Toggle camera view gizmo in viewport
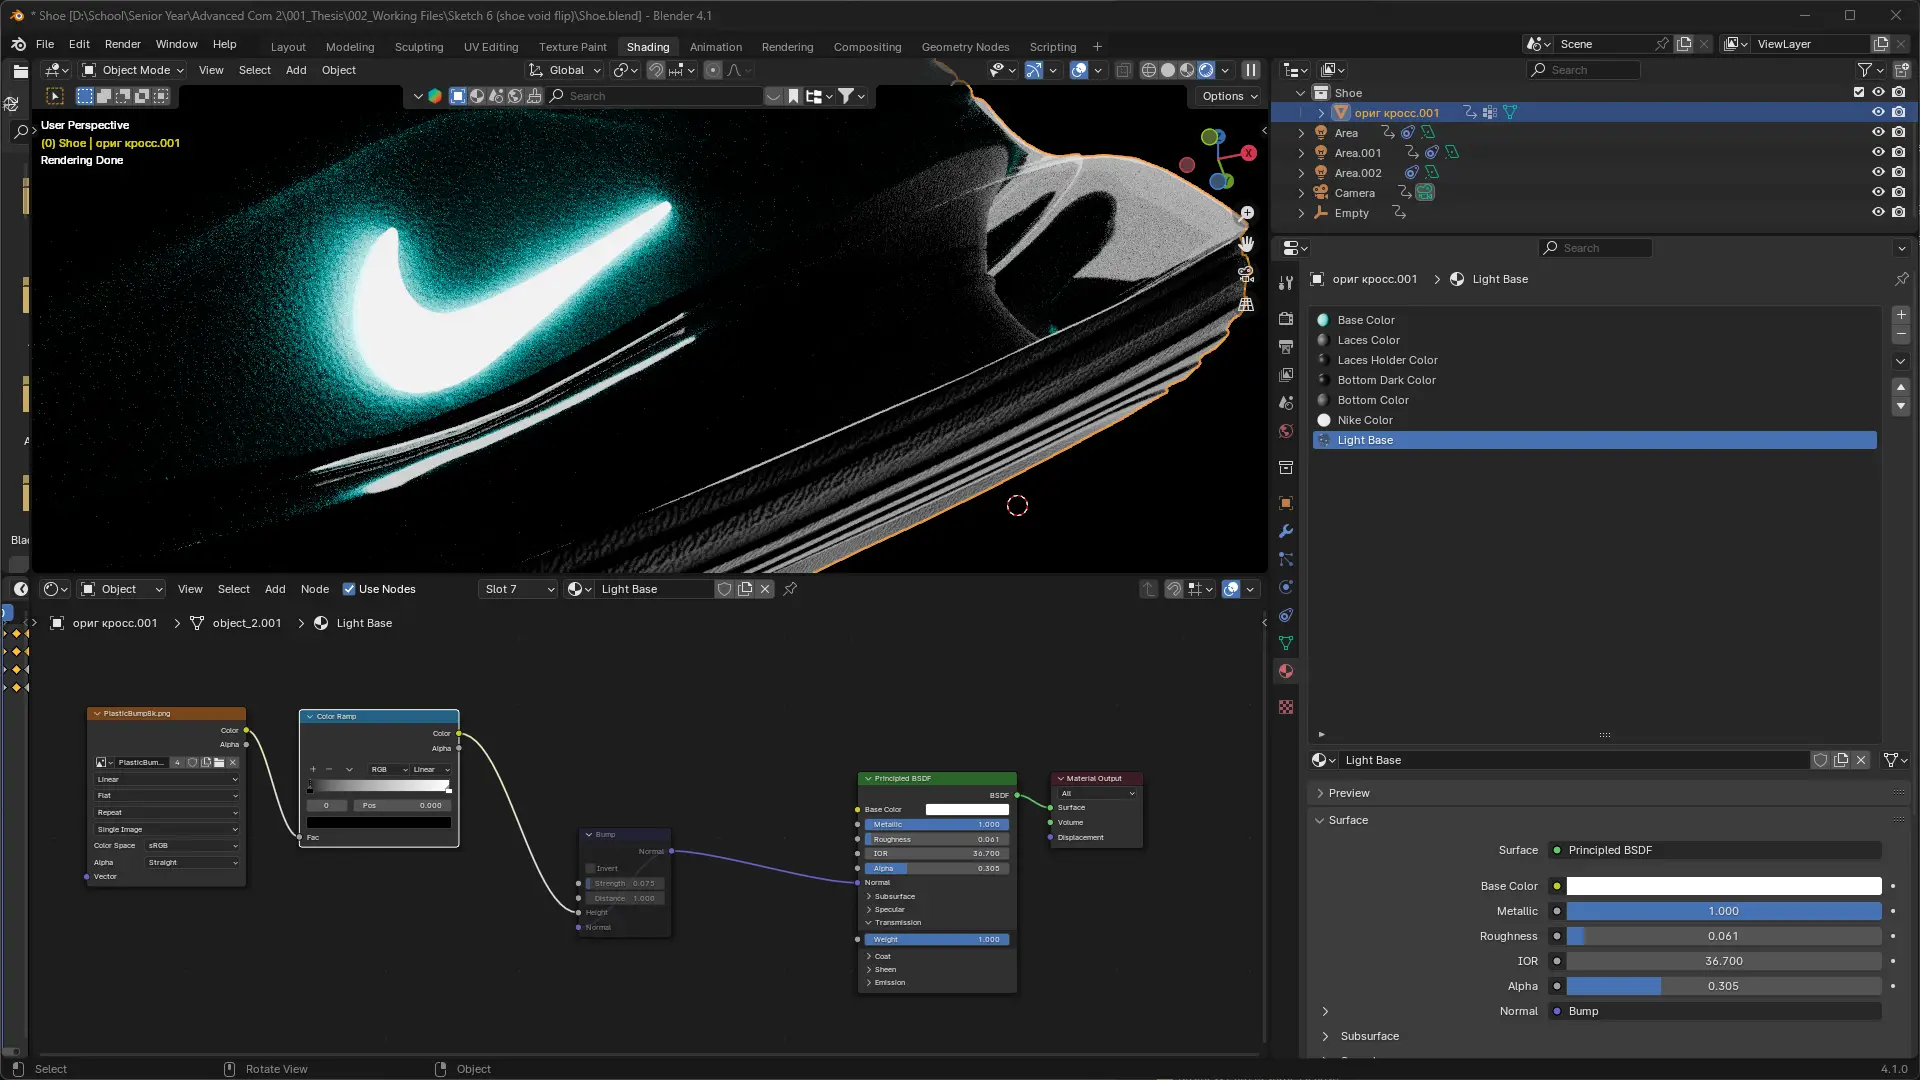This screenshot has height=1080, width=1920. point(1246,274)
